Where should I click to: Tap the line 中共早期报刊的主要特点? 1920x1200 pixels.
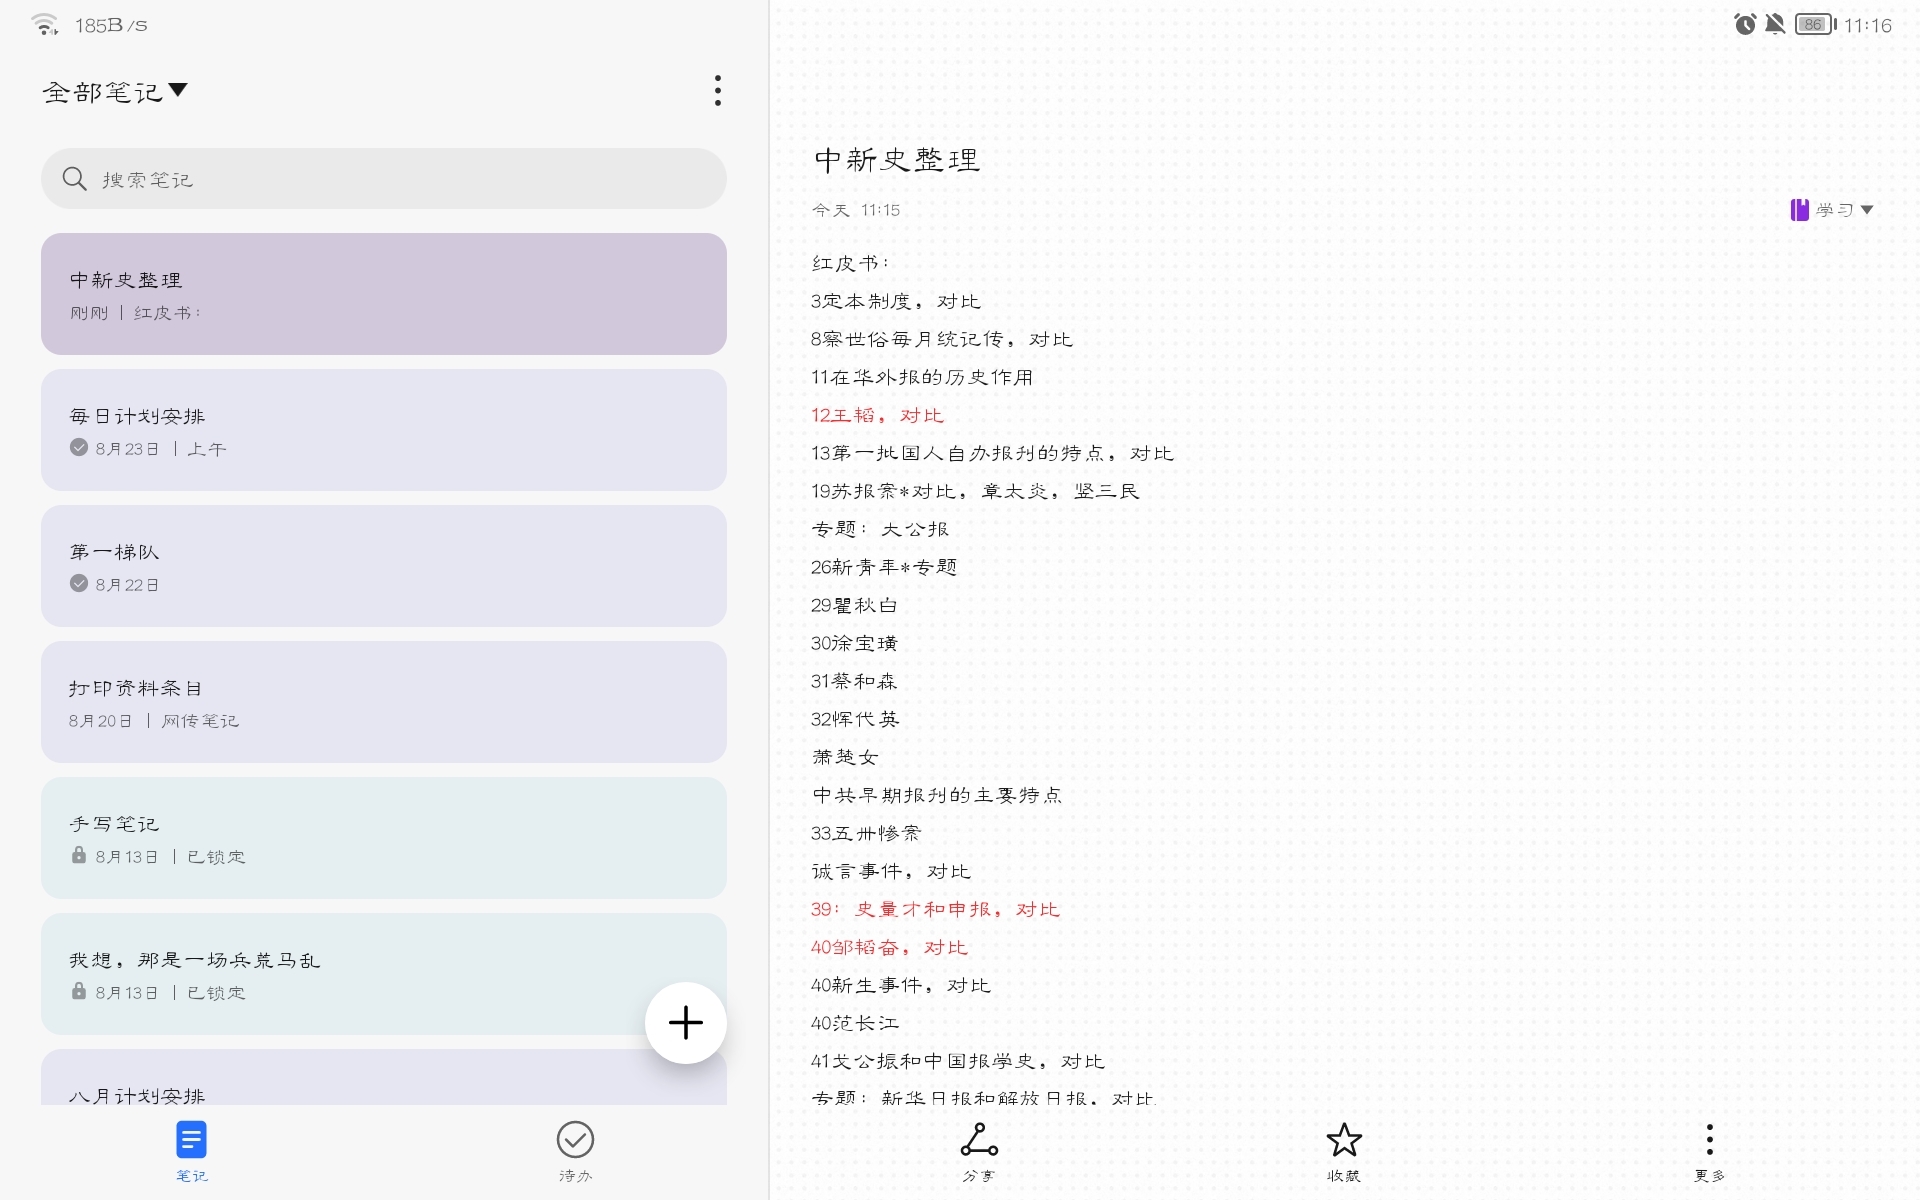pos(937,795)
